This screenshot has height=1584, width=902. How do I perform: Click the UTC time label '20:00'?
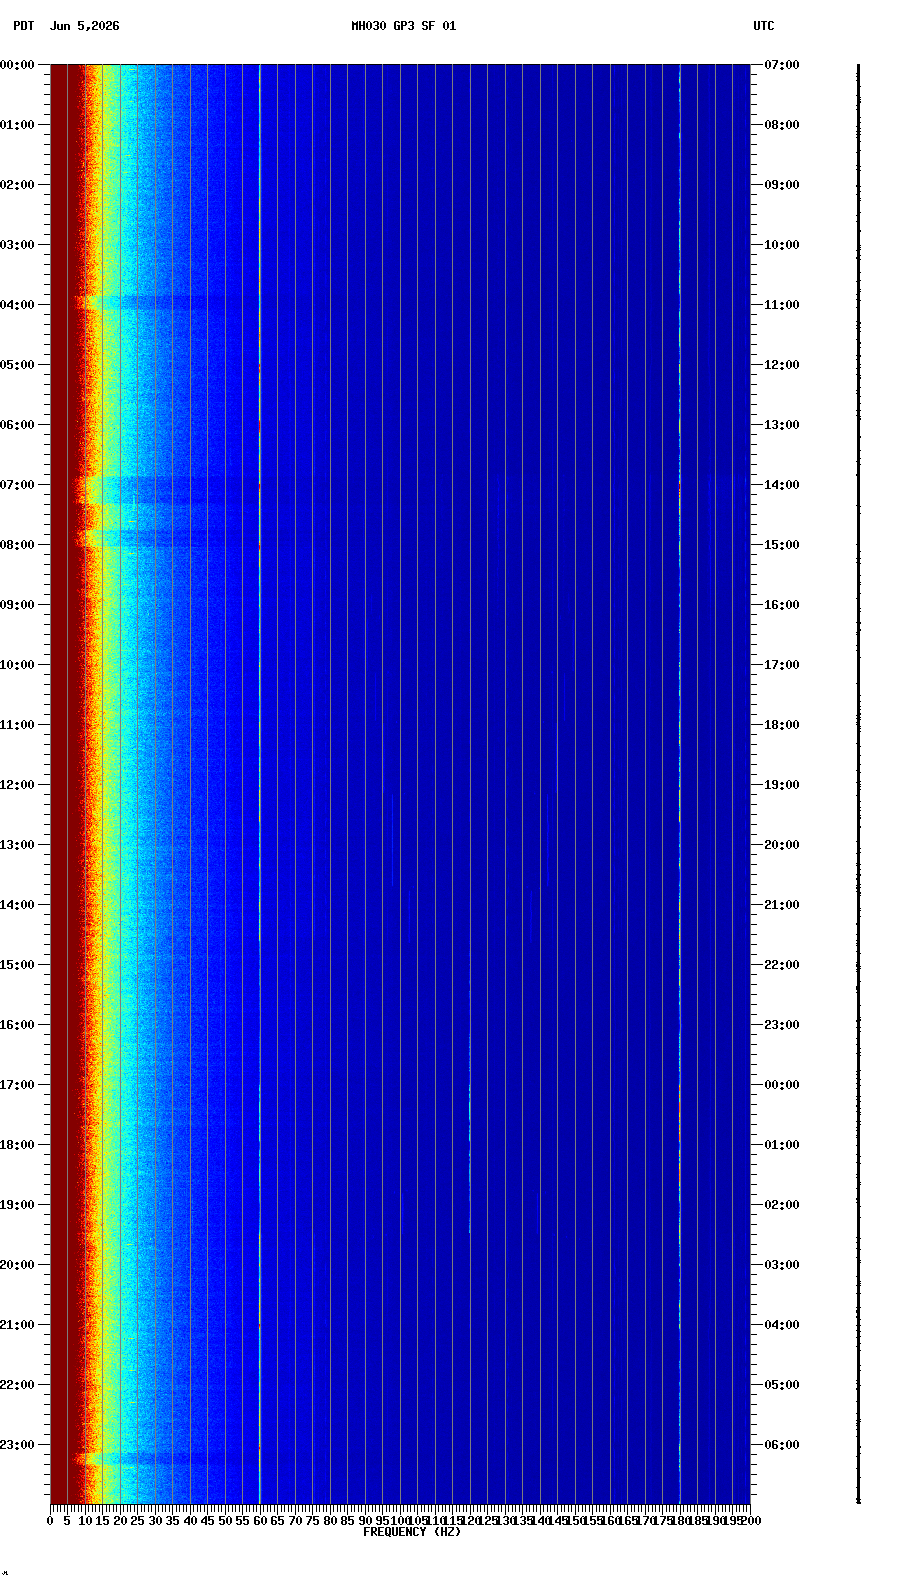pos(782,845)
